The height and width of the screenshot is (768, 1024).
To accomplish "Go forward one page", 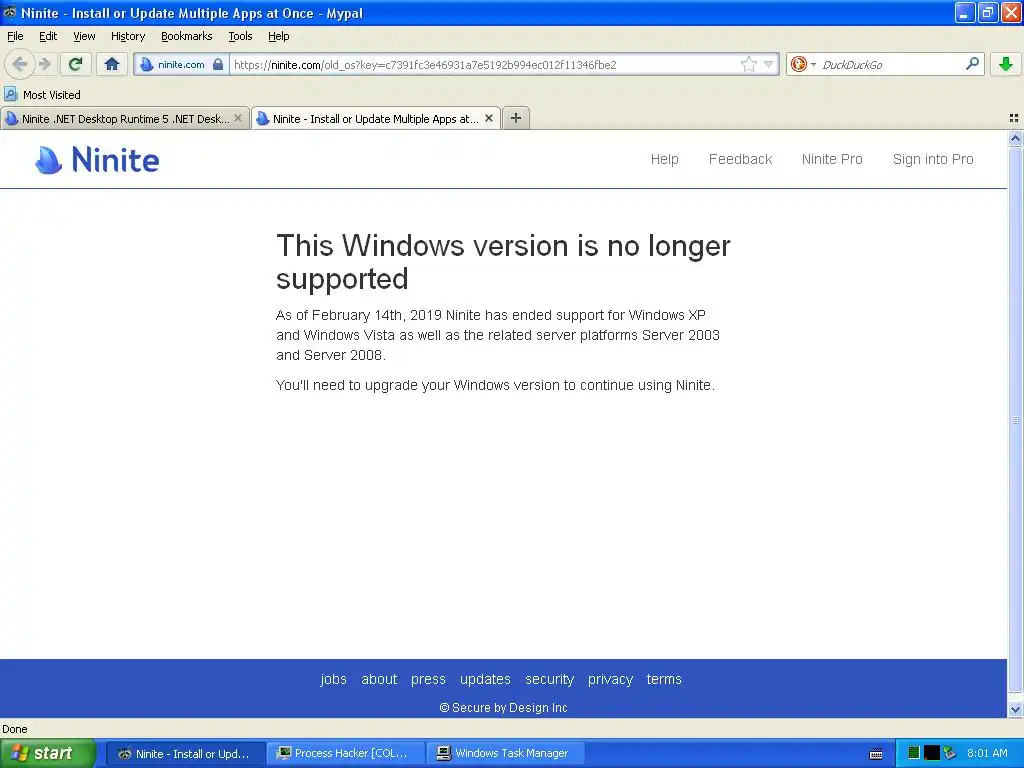I will click(44, 64).
